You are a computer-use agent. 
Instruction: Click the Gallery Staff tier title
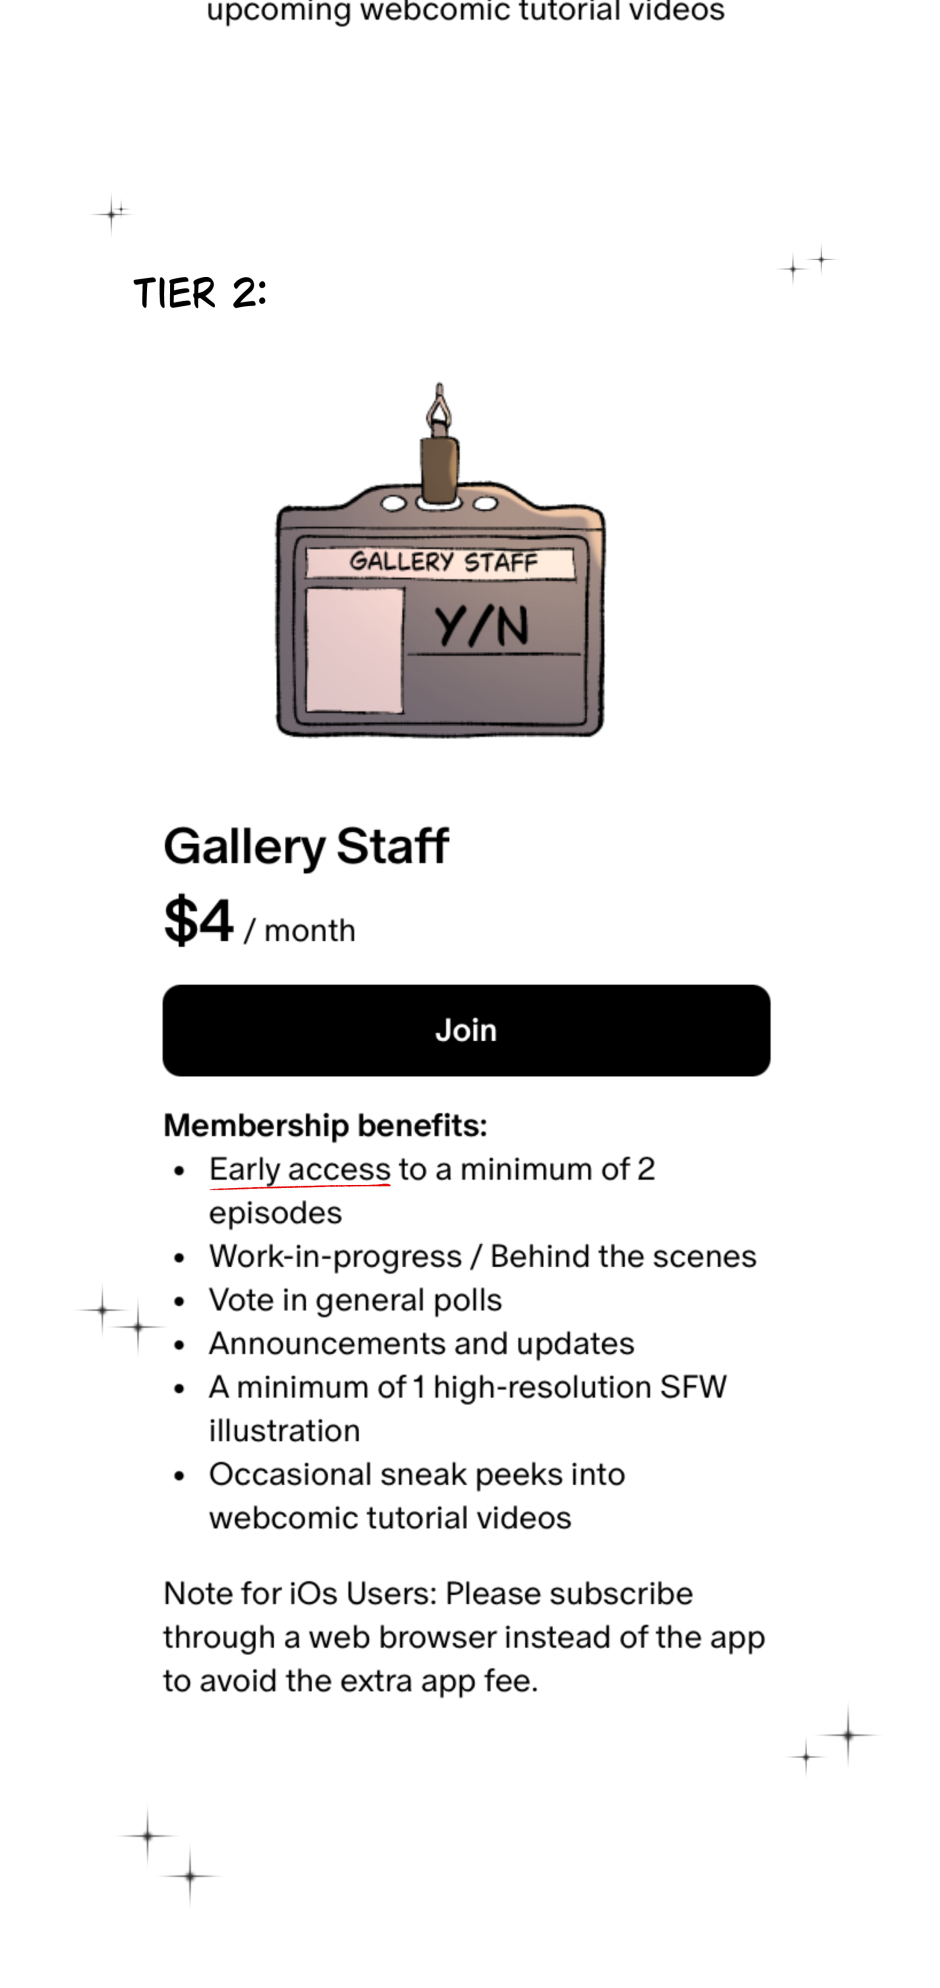coord(306,846)
